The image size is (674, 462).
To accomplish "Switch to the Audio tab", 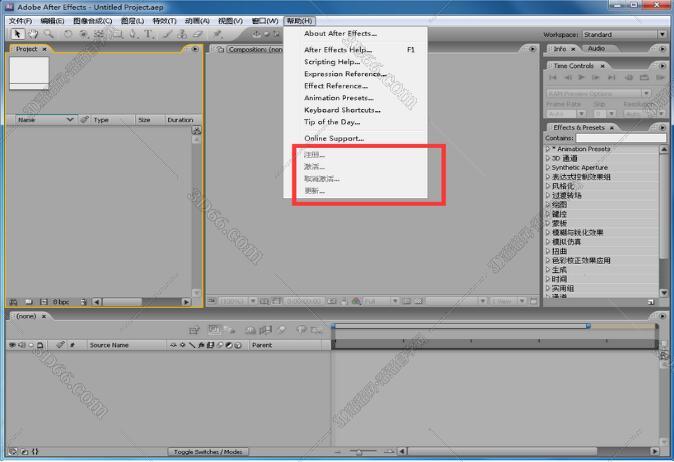I will coord(596,49).
